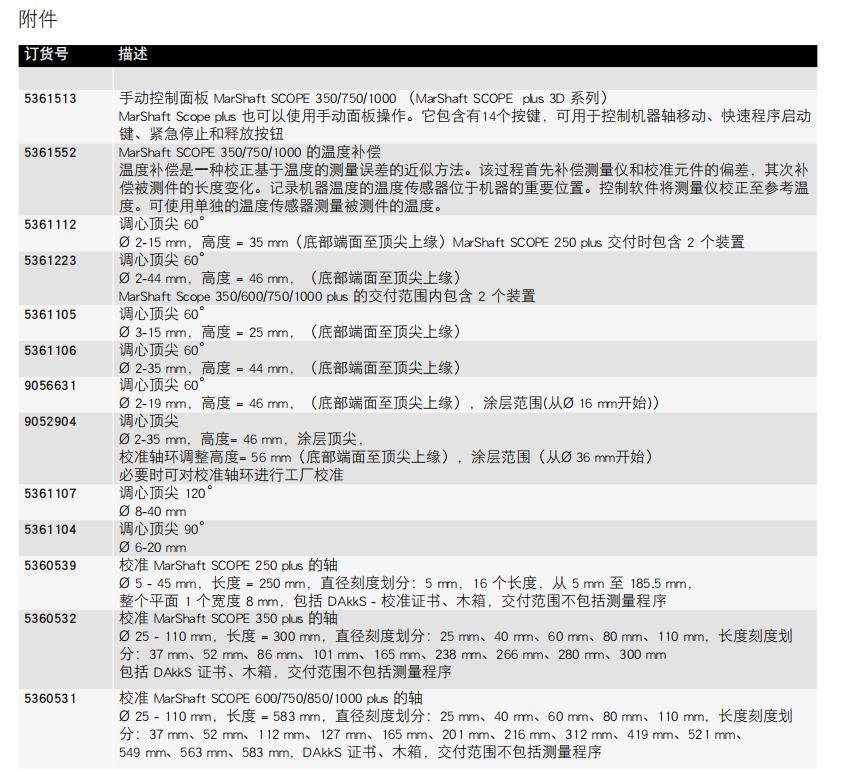848x769 pixels.
Task: Click the line starting "分: 37 mm、52 mm、112 mm"
Action: [x=432, y=734]
